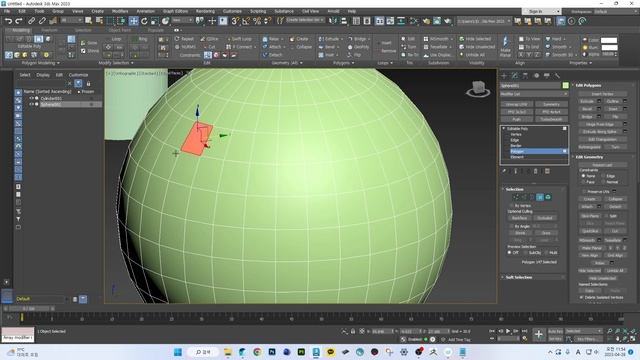Click the Symmetry modifier button
640x360 pixels.
551,104
